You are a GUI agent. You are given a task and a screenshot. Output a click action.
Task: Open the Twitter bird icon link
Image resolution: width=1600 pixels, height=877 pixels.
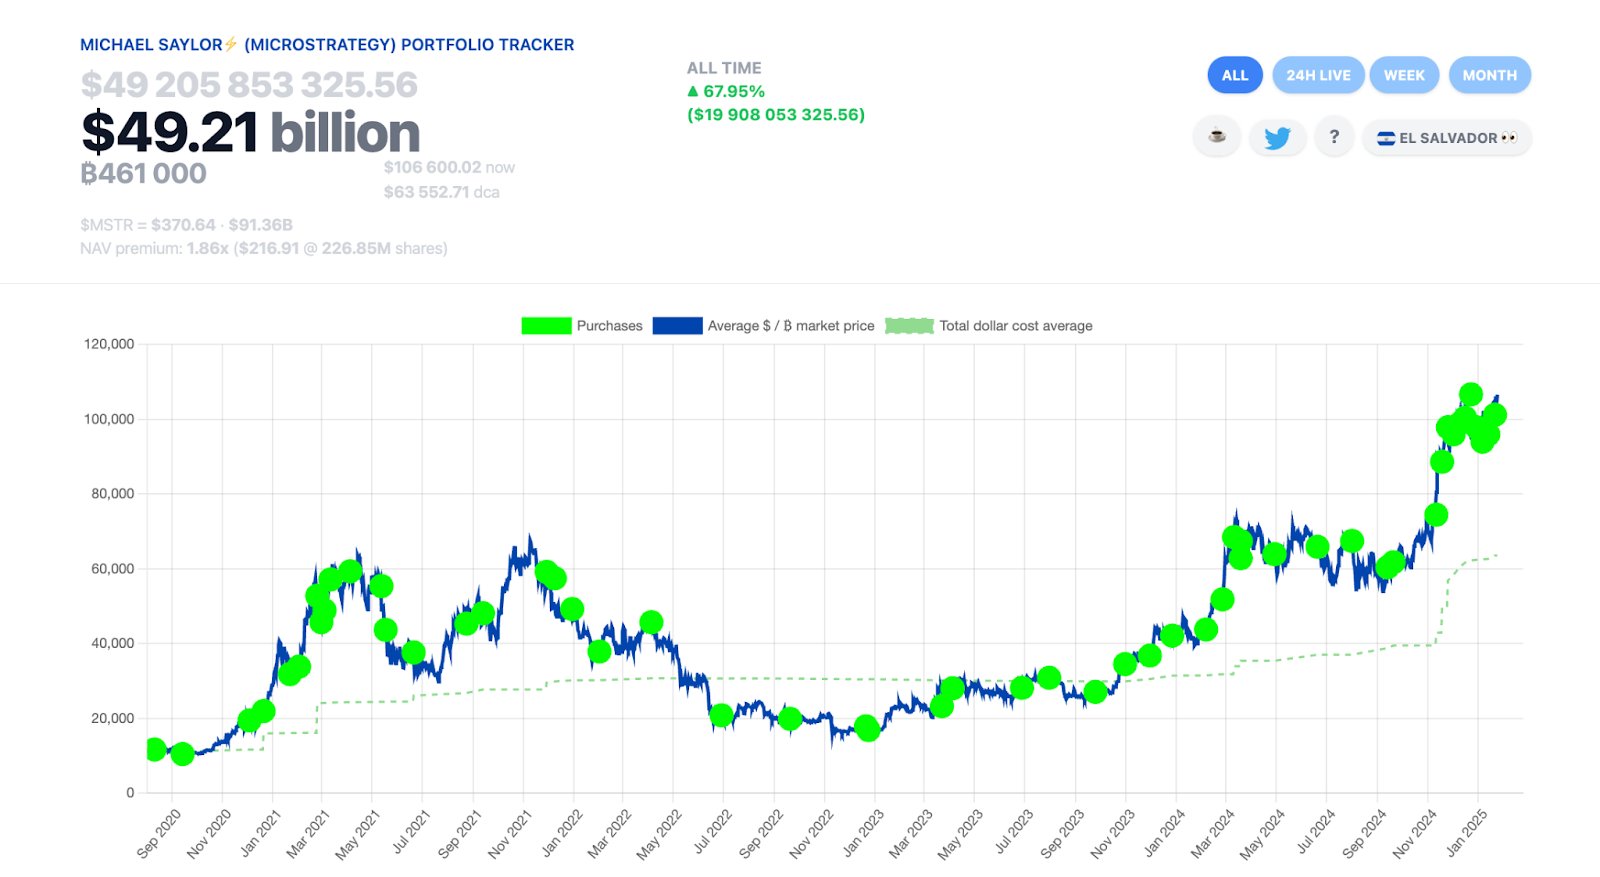click(1277, 138)
